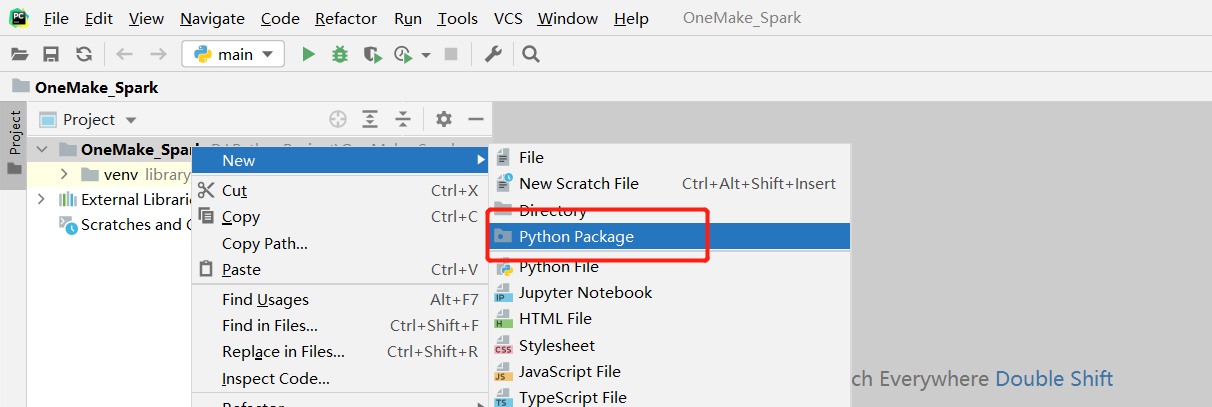1212x407 pixels.
Task: Choose Replace in Files... menu entry
Action: [340, 352]
